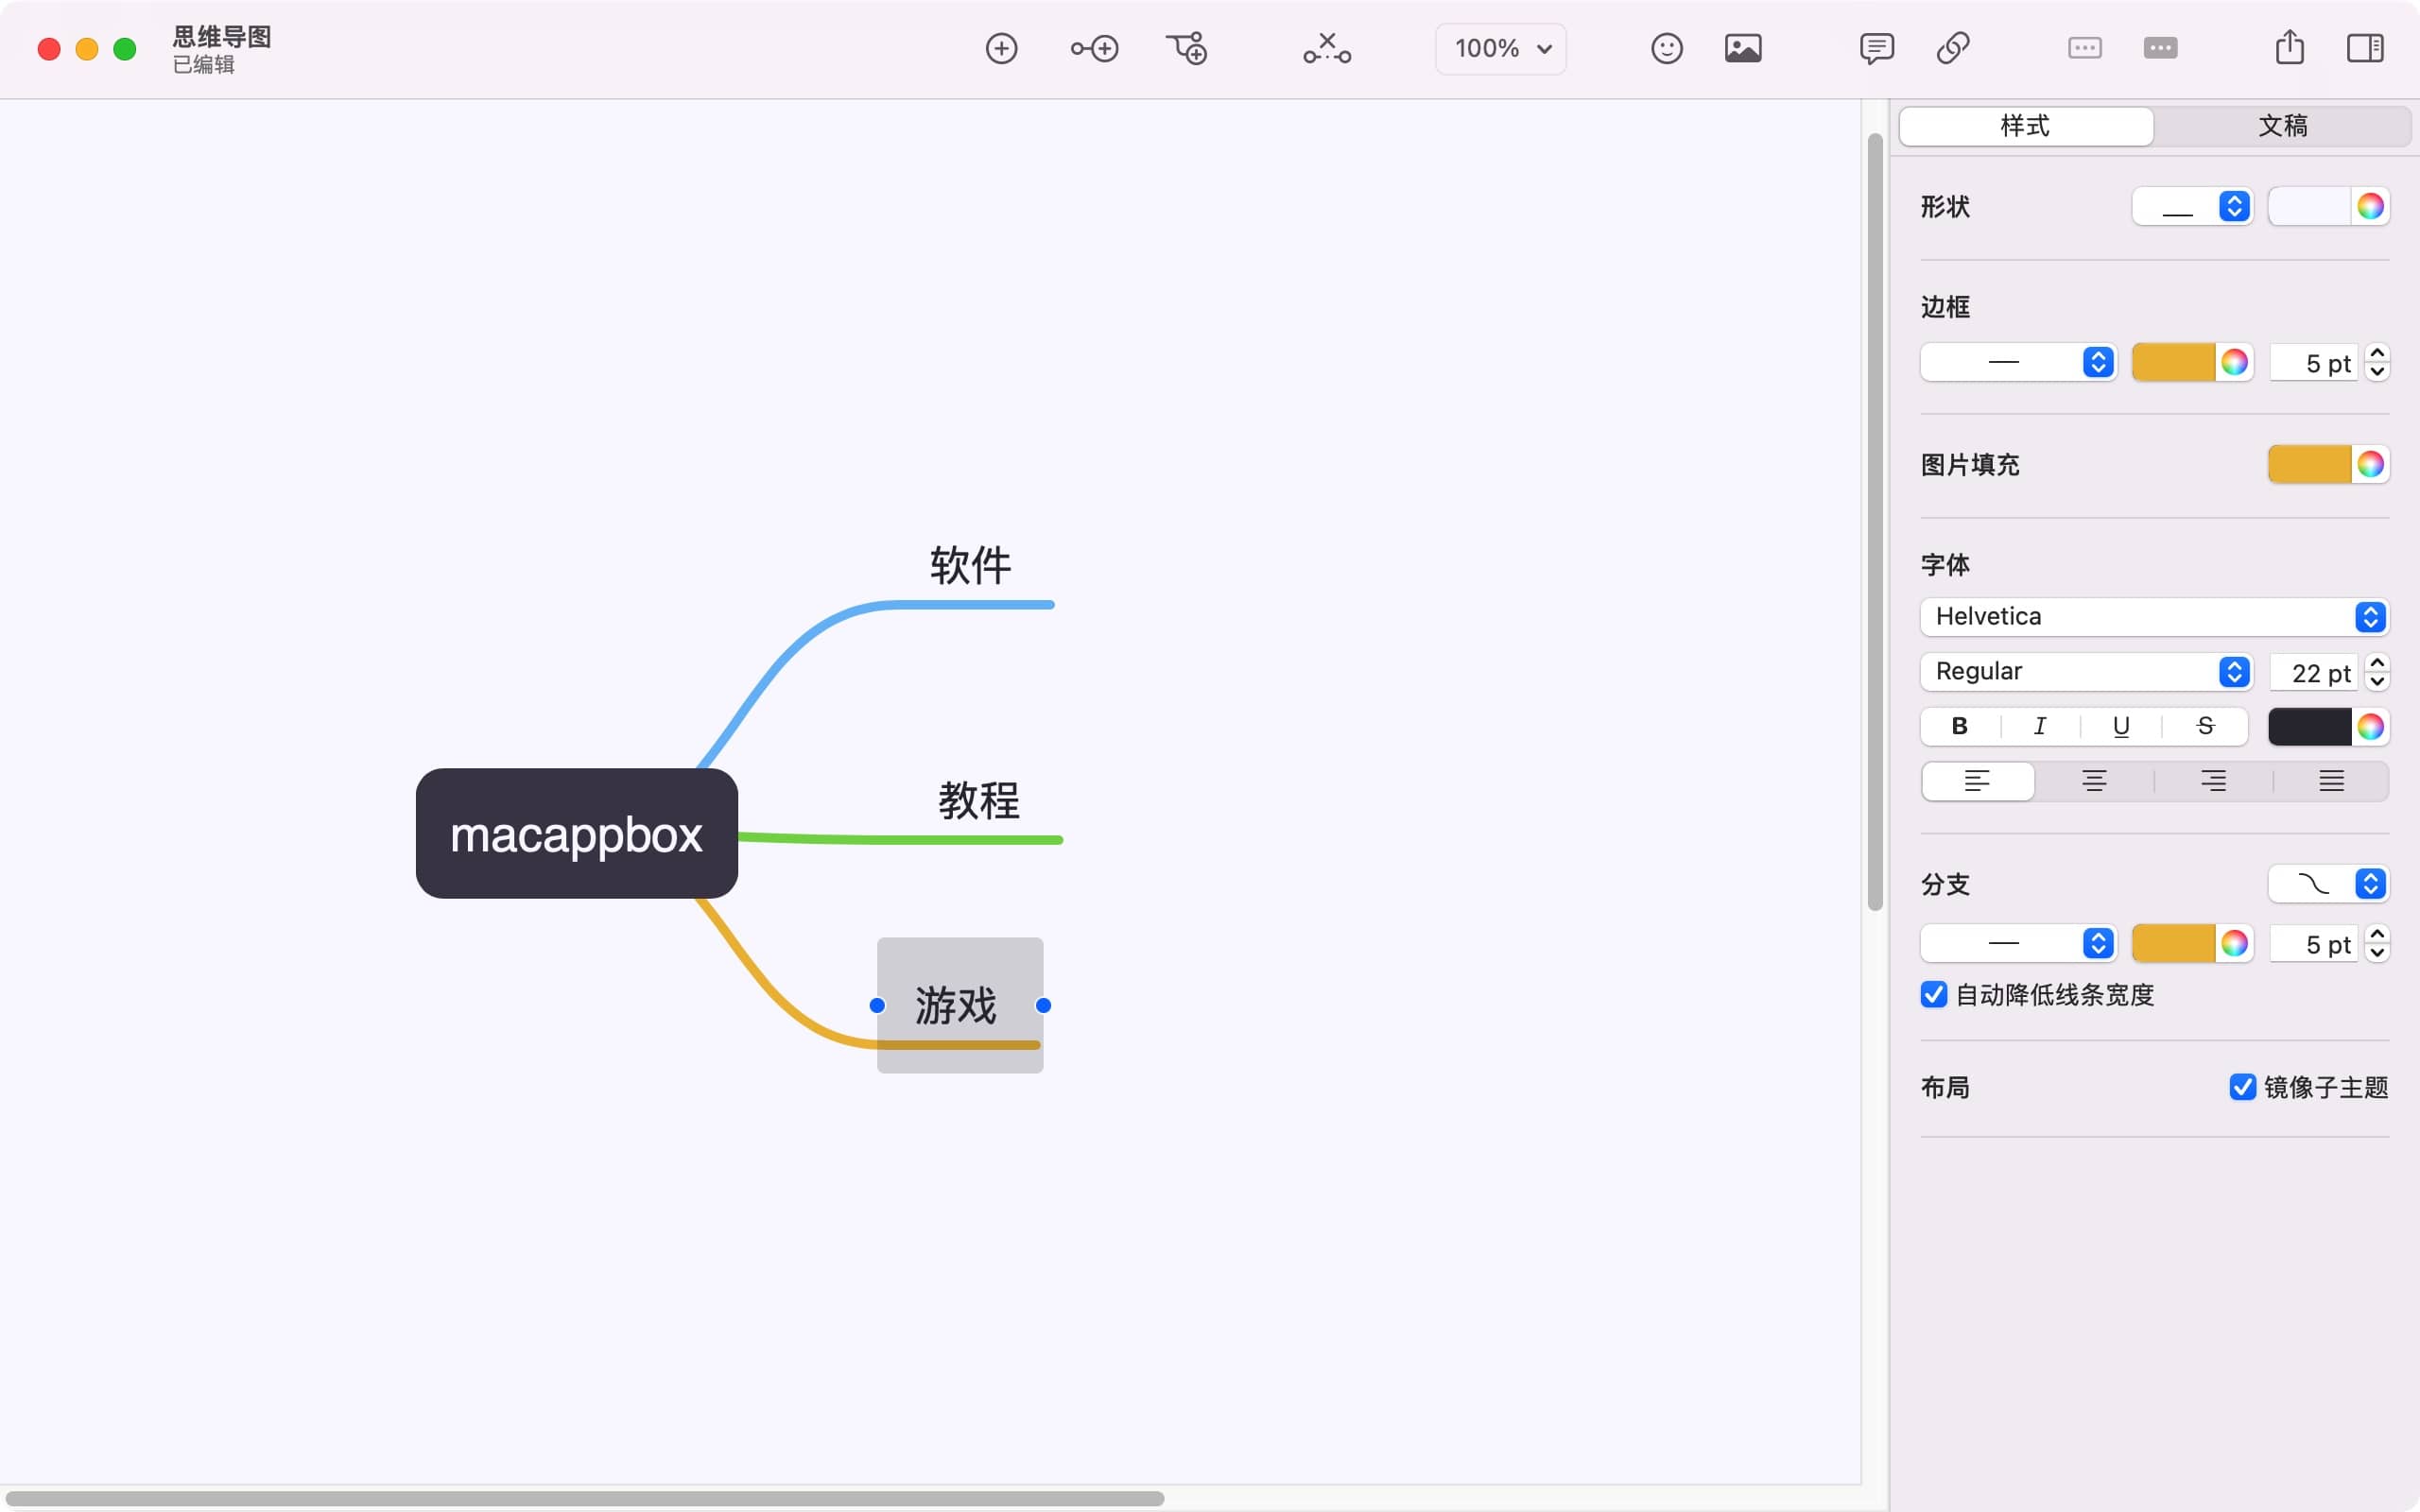Click the border width stepper arrows
This screenshot has height=1512, width=2420.
(x=2377, y=362)
